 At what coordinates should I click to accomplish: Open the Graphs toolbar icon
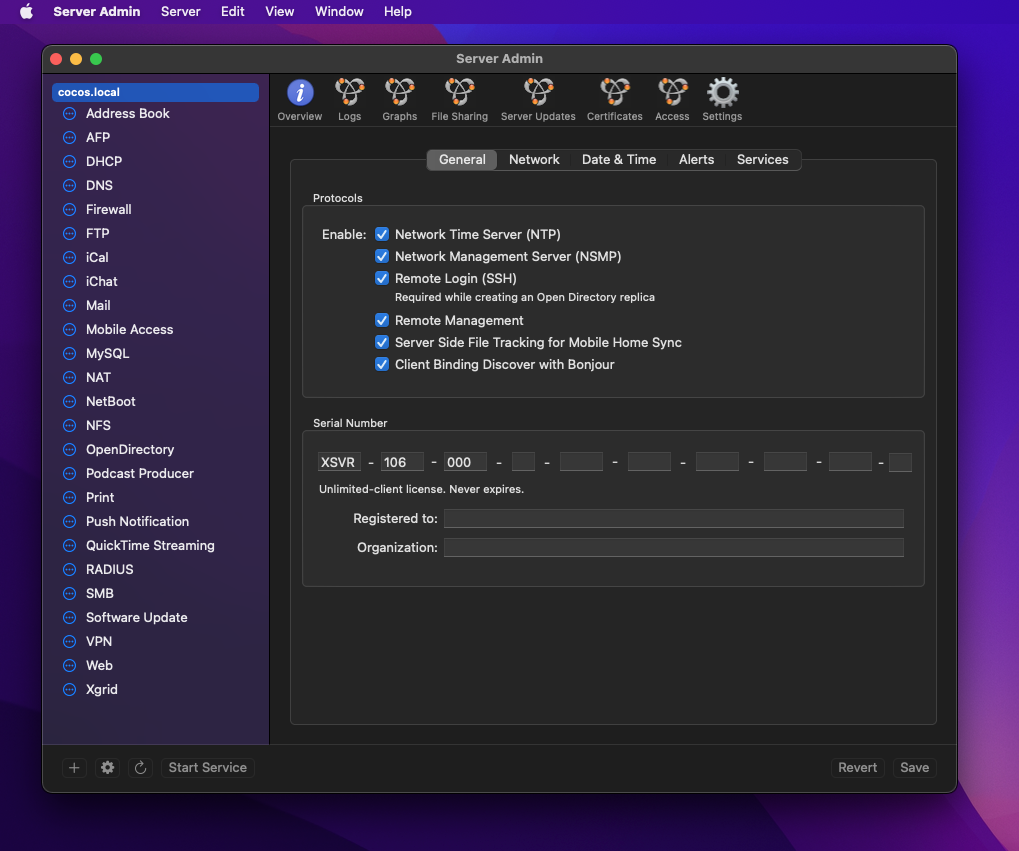[399, 100]
